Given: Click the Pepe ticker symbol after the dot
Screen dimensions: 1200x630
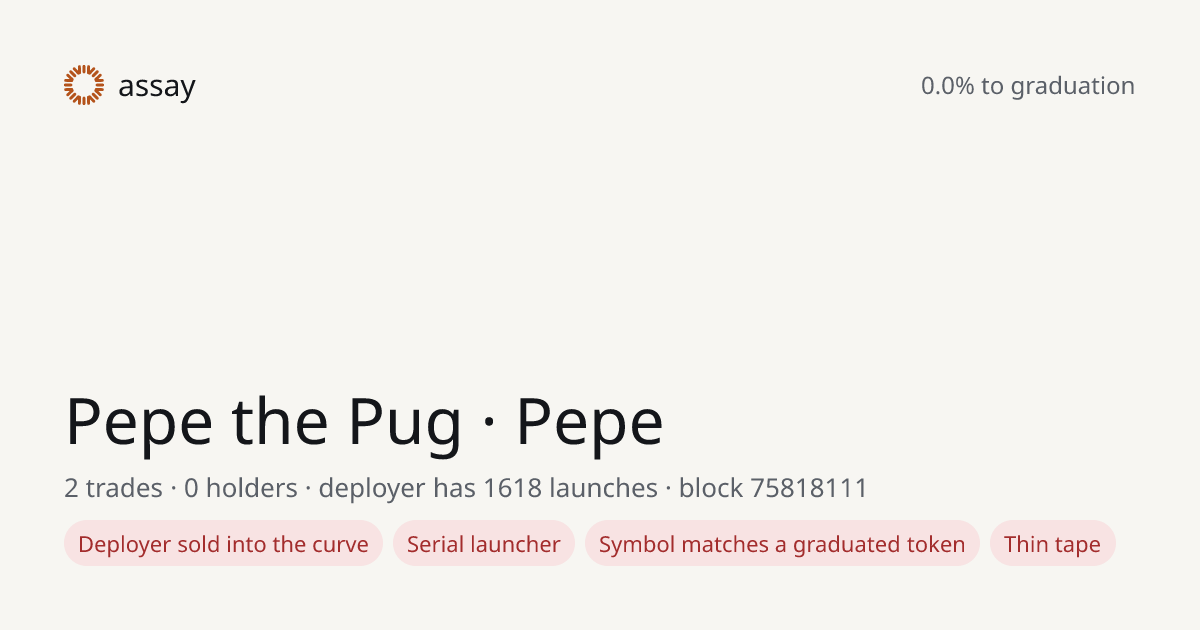Looking at the screenshot, I should point(589,423).
